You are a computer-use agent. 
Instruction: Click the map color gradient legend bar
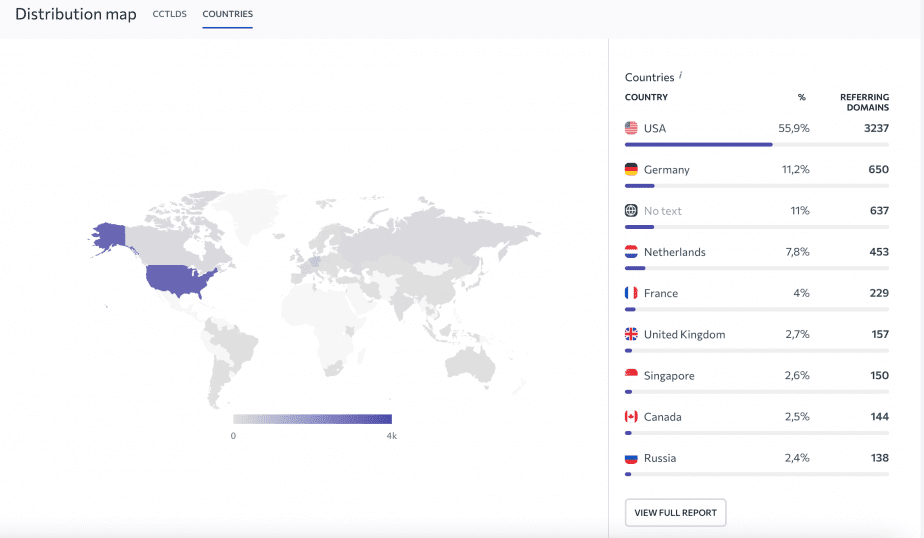click(x=312, y=419)
